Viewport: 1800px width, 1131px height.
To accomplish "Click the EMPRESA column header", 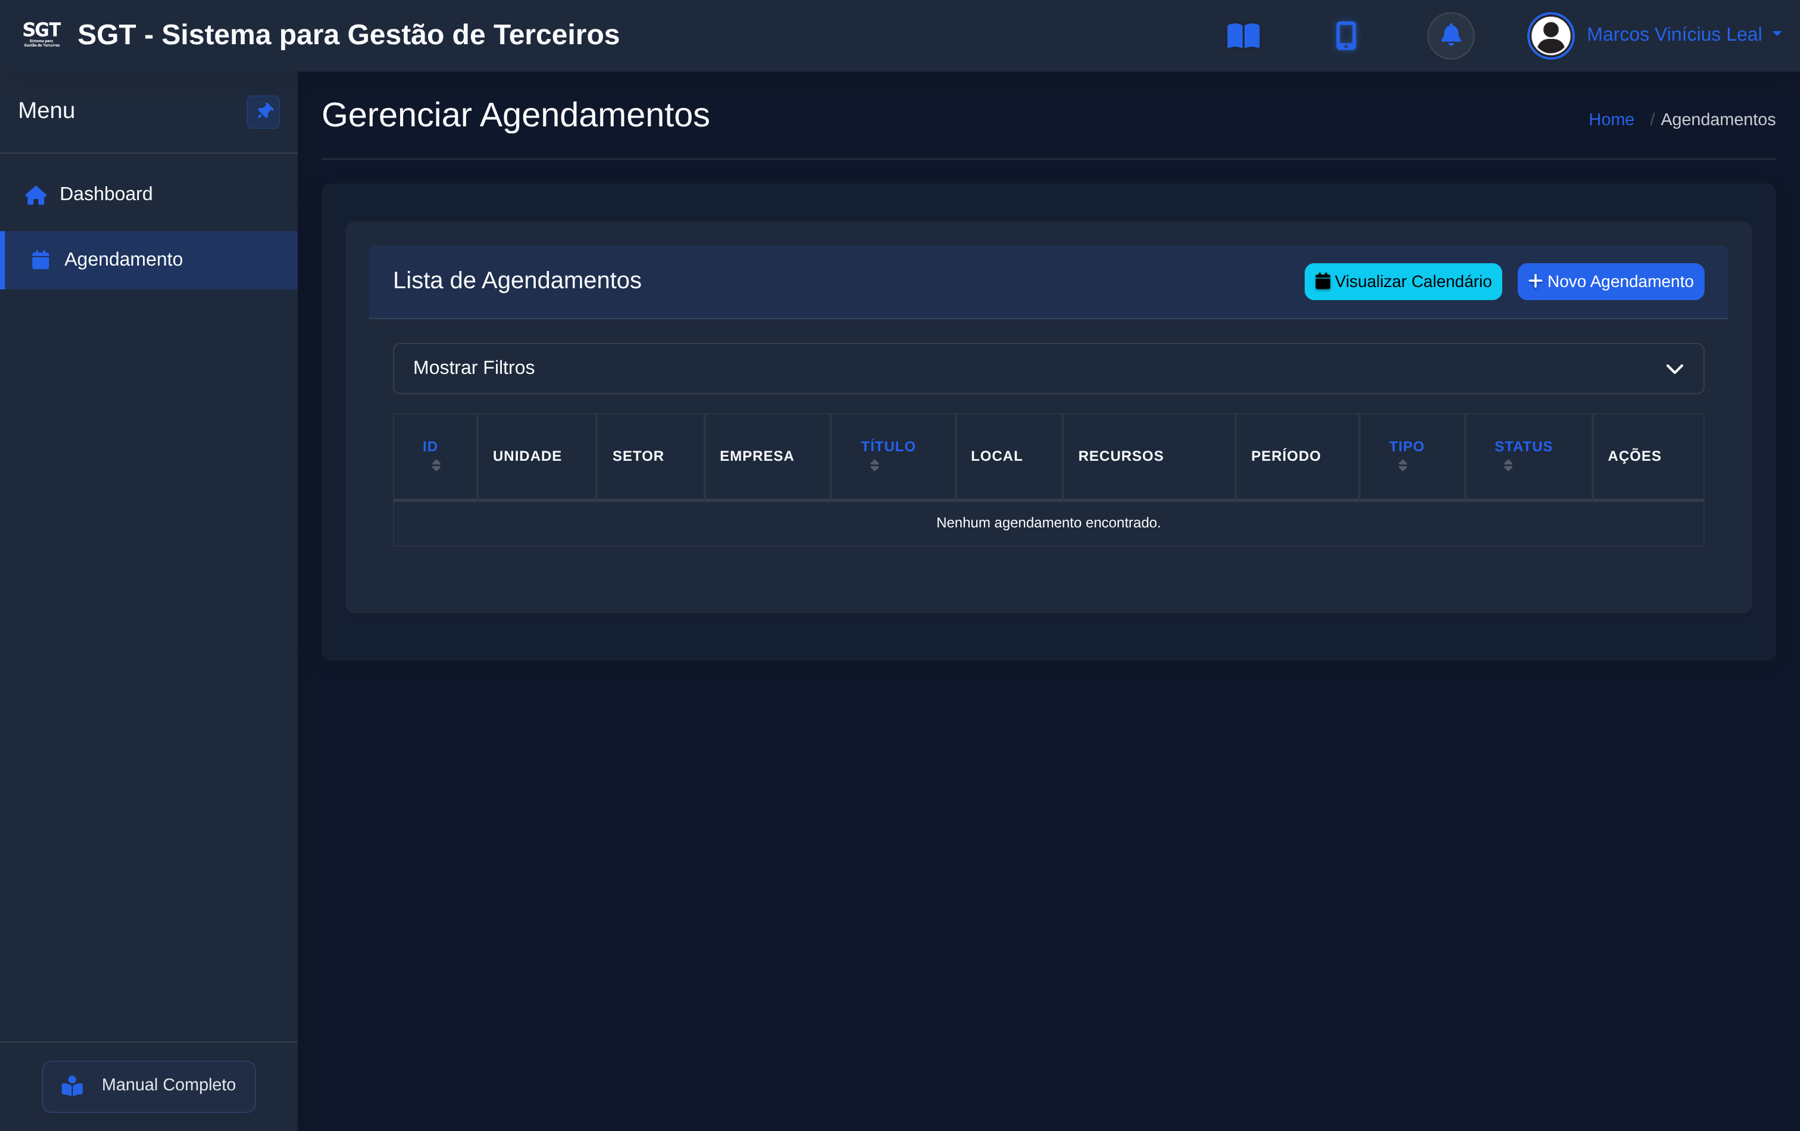I will pyautogui.click(x=756, y=456).
